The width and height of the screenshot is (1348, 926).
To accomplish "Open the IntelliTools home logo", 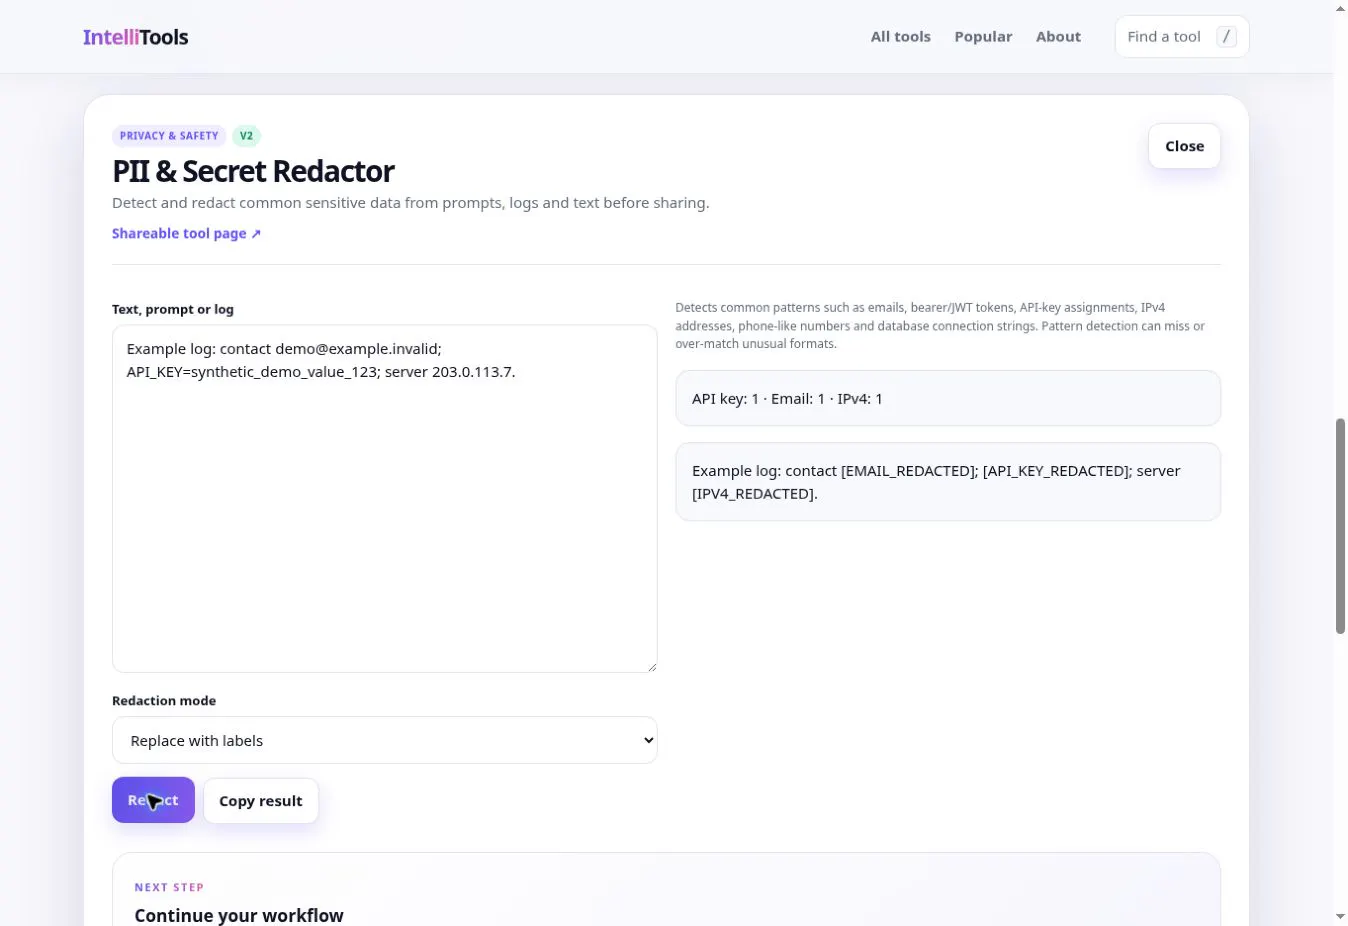I will [x=135, y=37].
